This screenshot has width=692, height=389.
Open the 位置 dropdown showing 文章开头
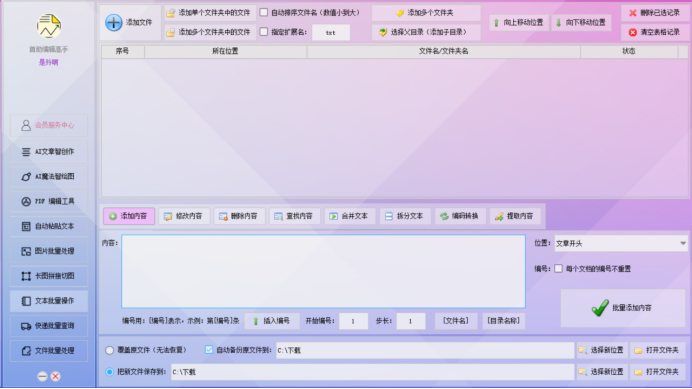pos(621,243)
